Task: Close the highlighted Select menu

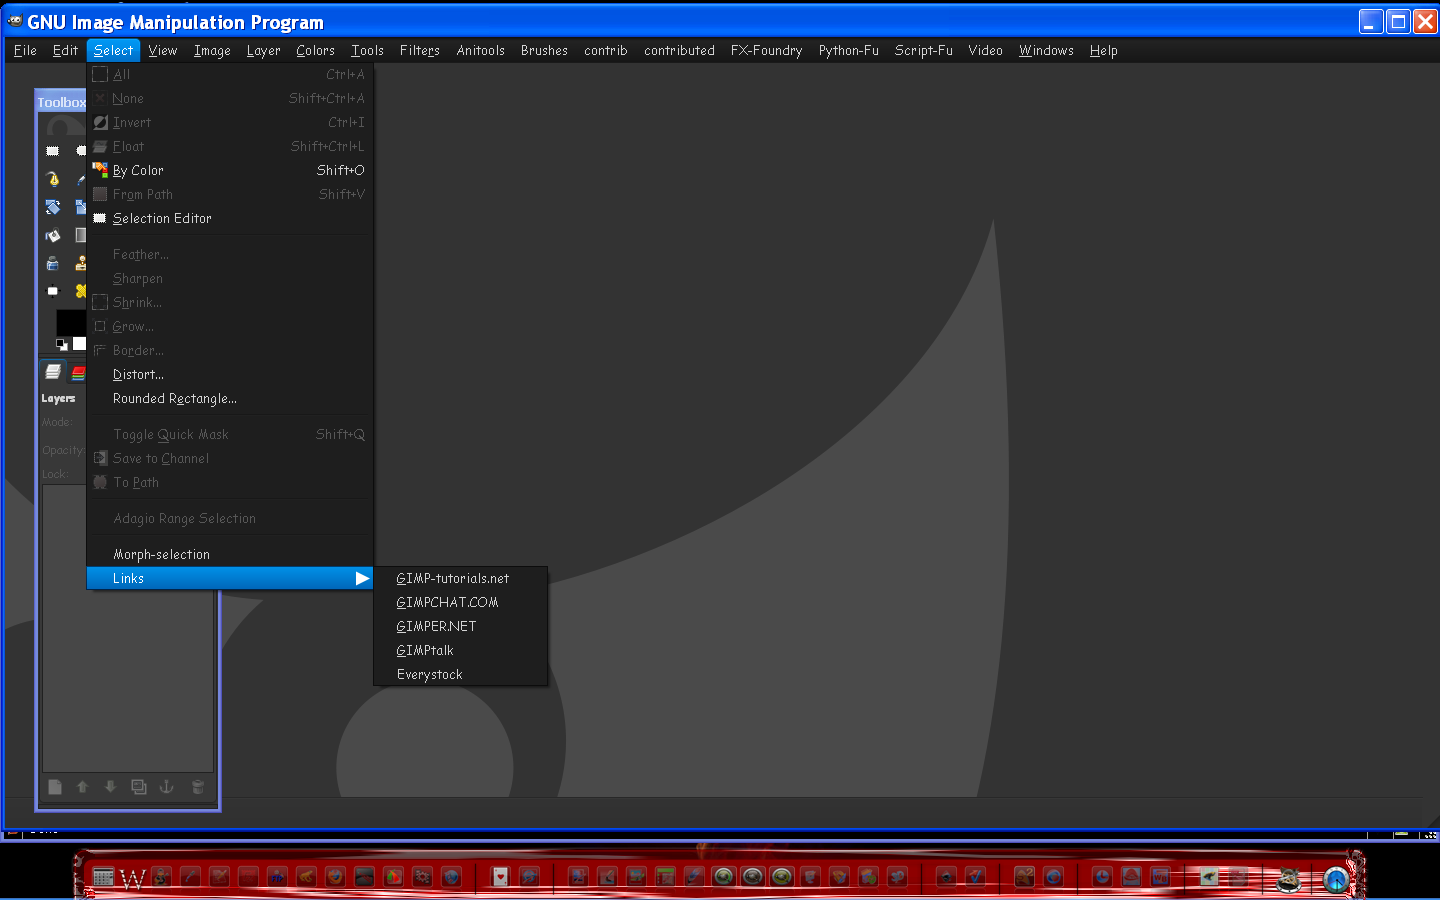Action: [114, 50]
